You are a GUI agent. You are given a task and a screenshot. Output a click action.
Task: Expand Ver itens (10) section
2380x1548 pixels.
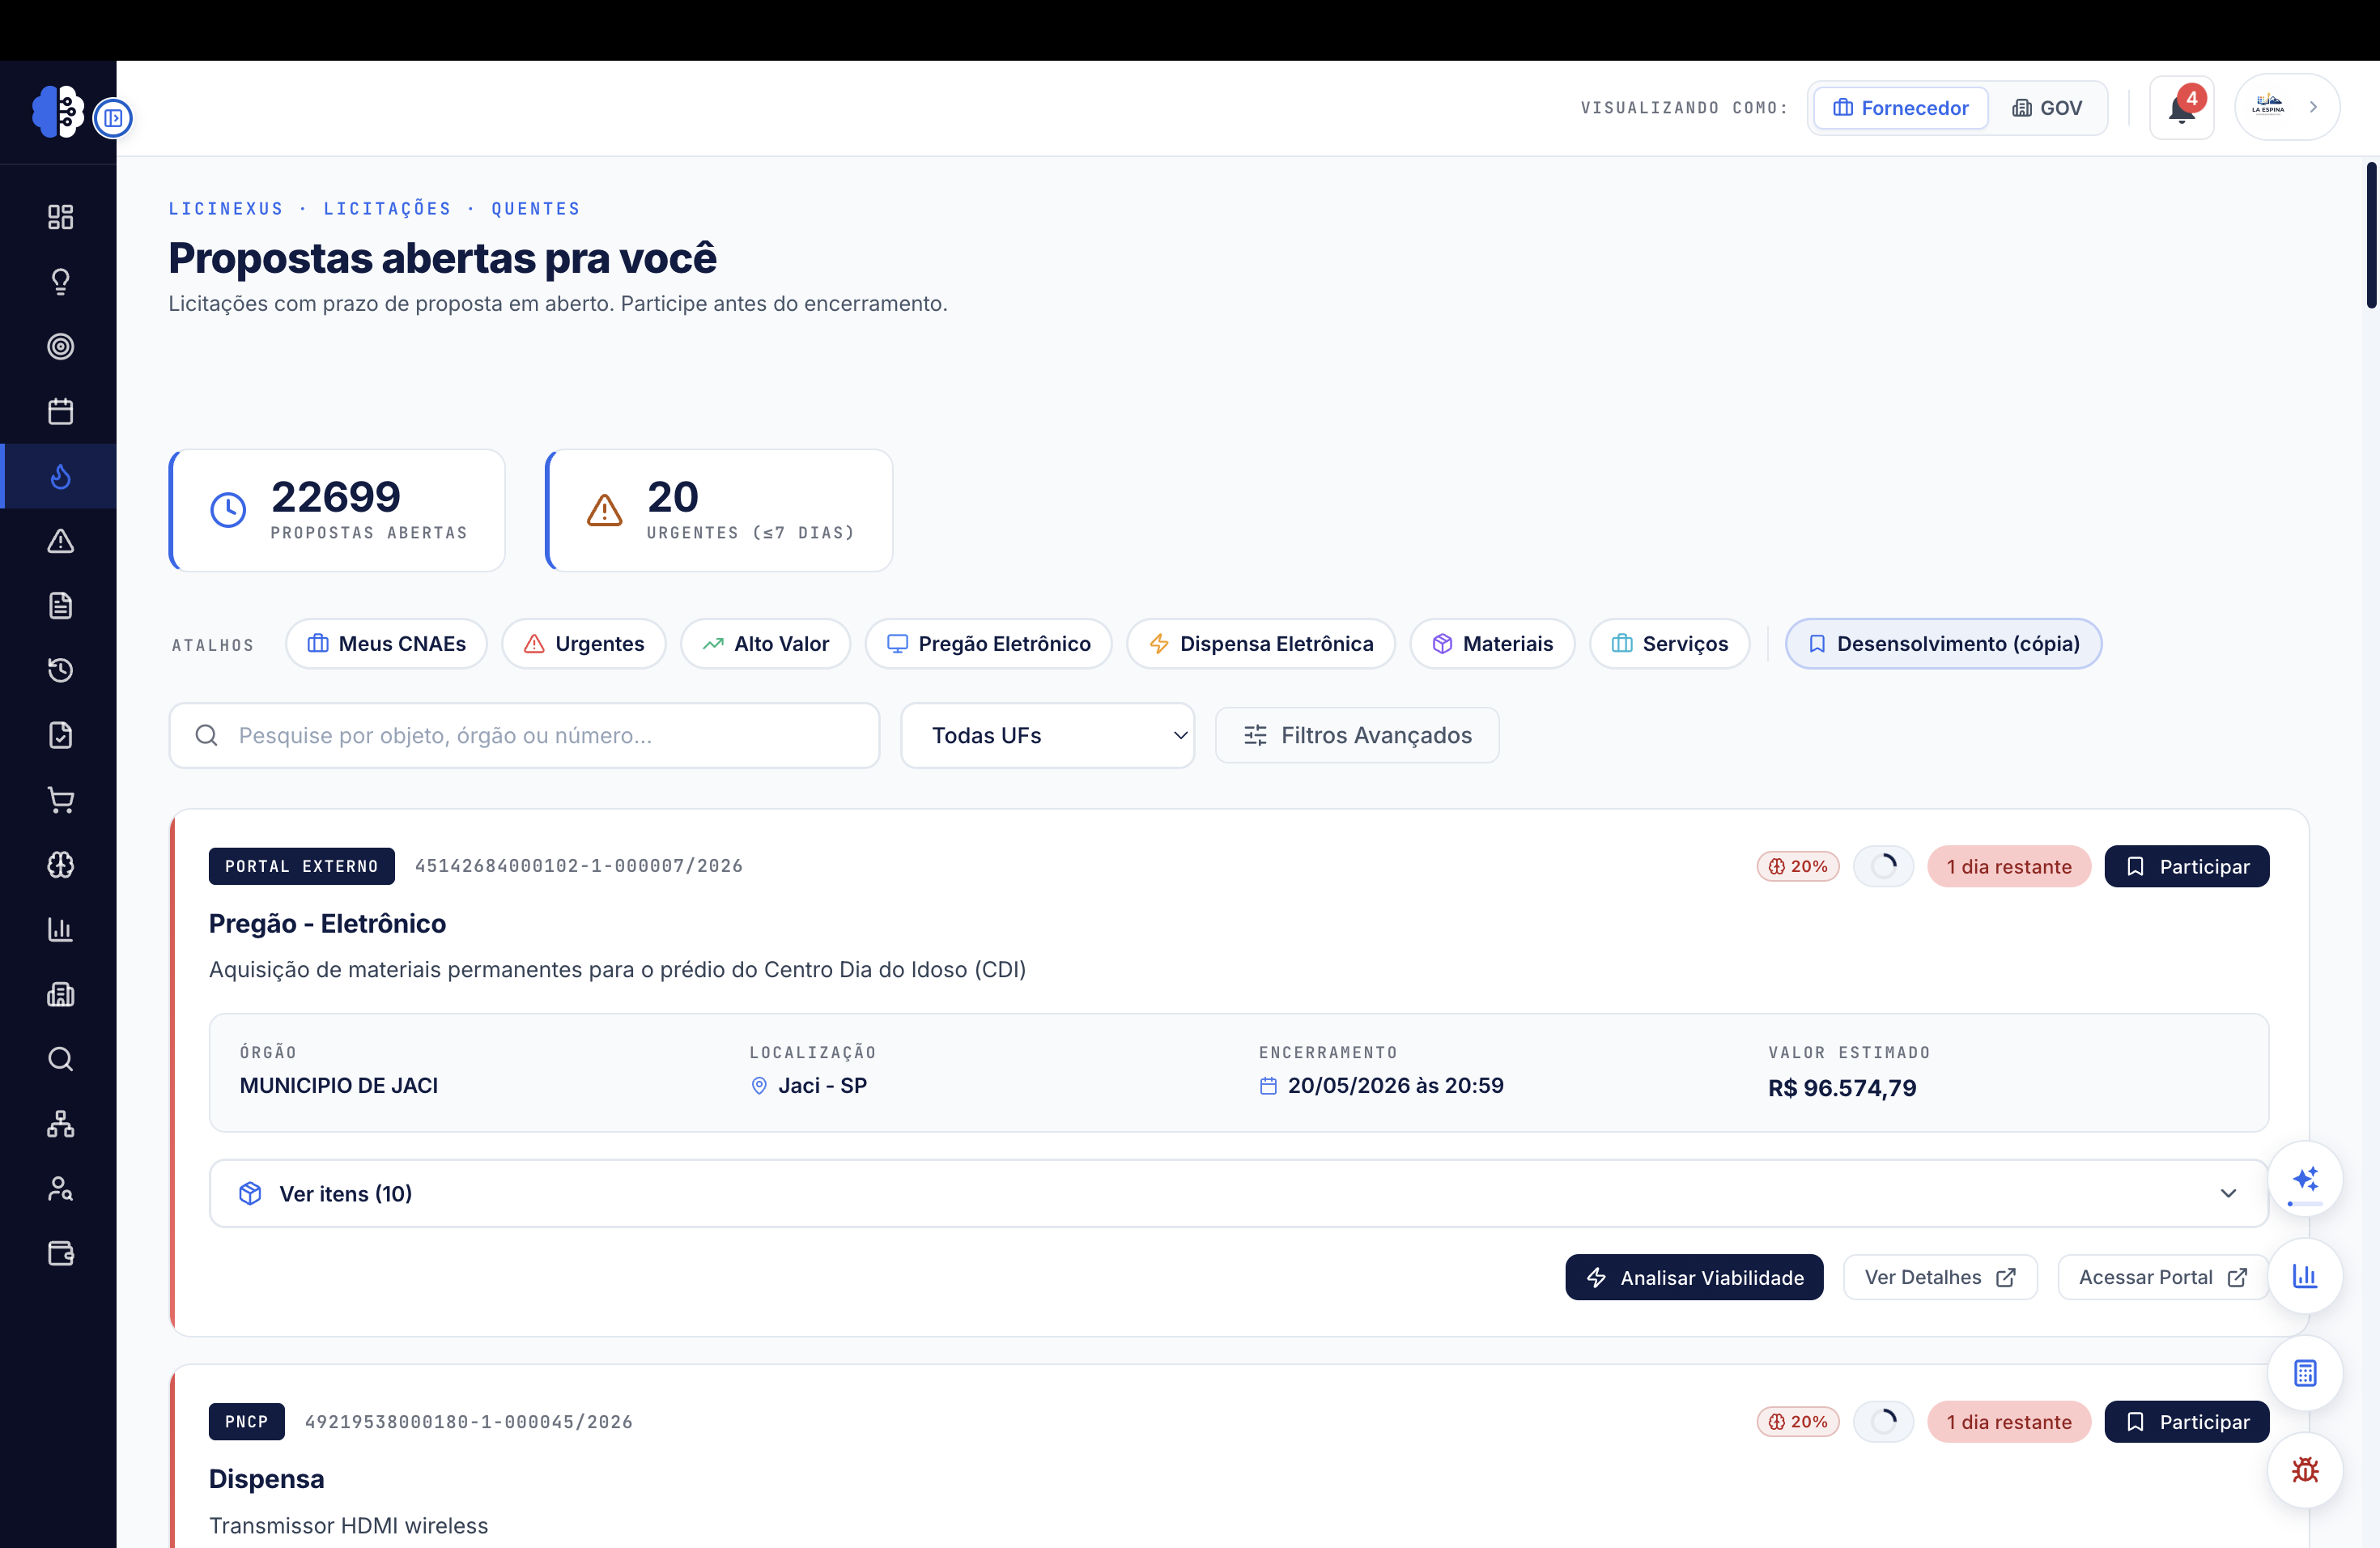[x=1238, y=1194]
